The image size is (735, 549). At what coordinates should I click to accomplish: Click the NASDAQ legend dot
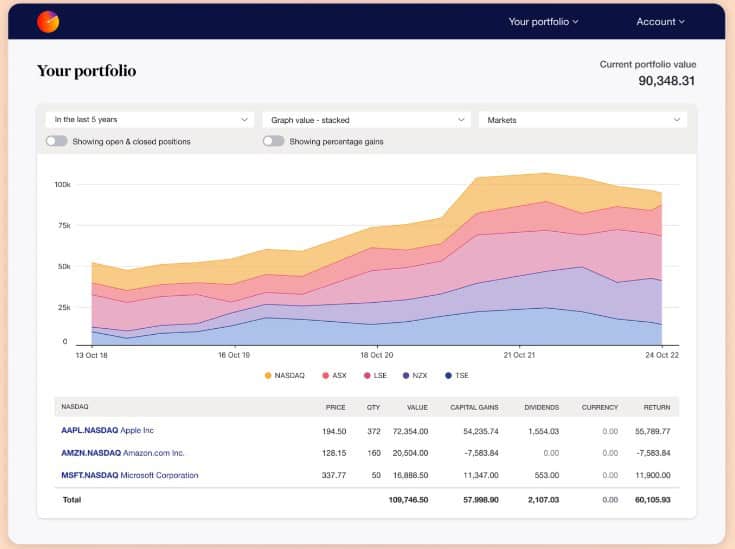(268, 376)
